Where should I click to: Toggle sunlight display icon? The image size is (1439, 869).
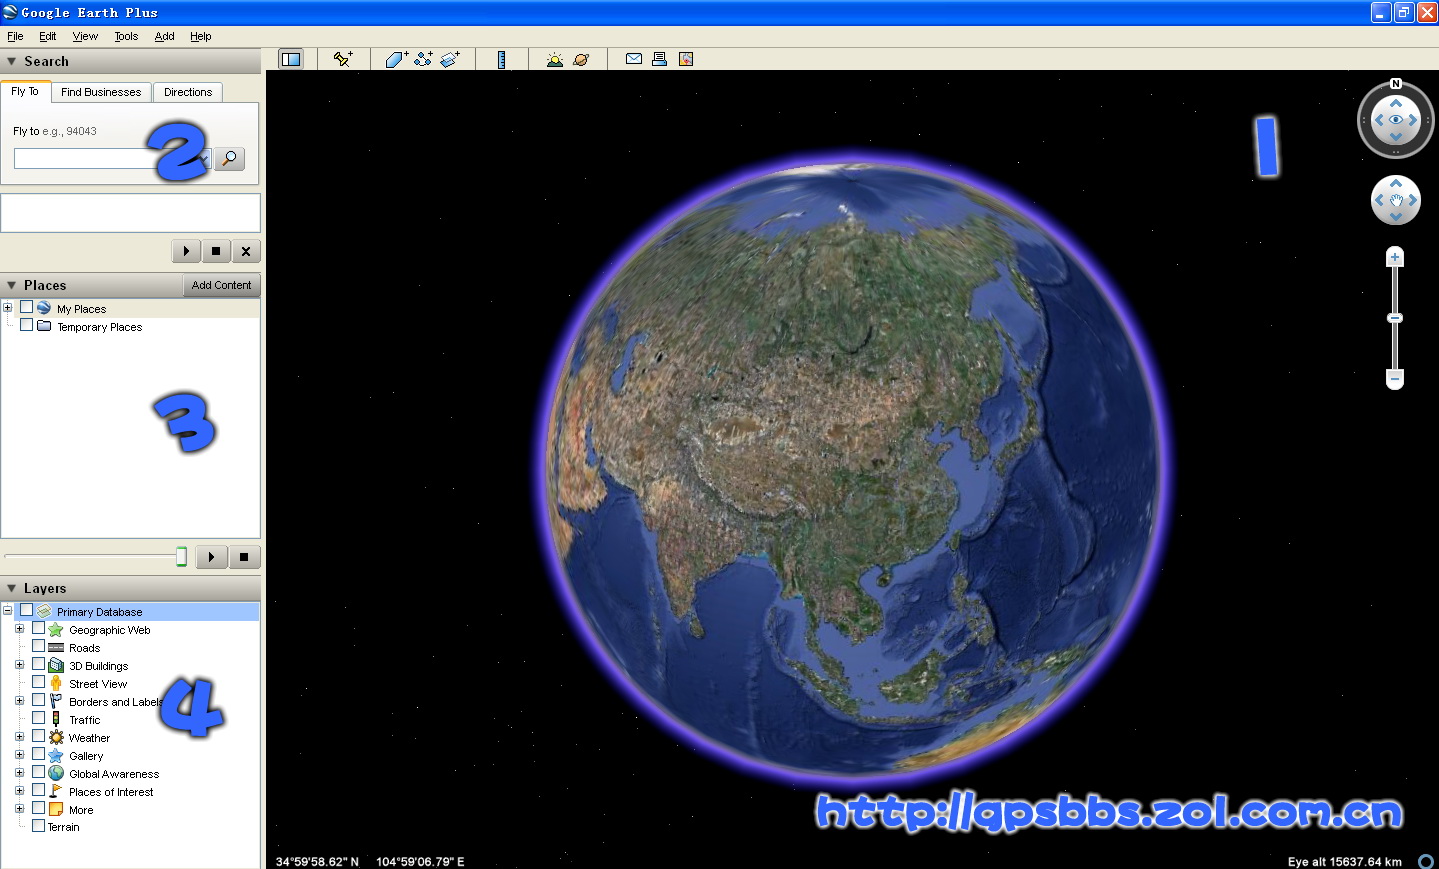[x=554, y=59]
